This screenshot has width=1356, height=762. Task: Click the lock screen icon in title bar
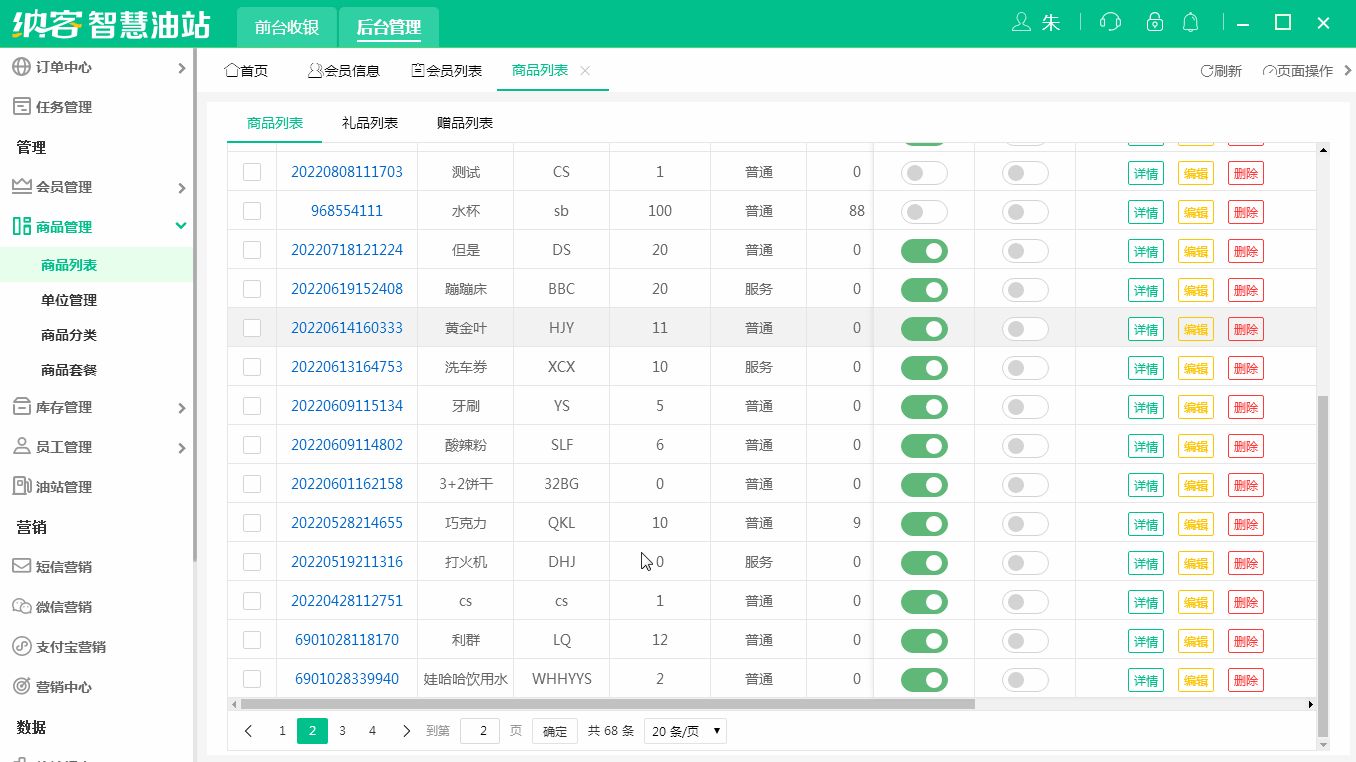tap(1155, 21)
